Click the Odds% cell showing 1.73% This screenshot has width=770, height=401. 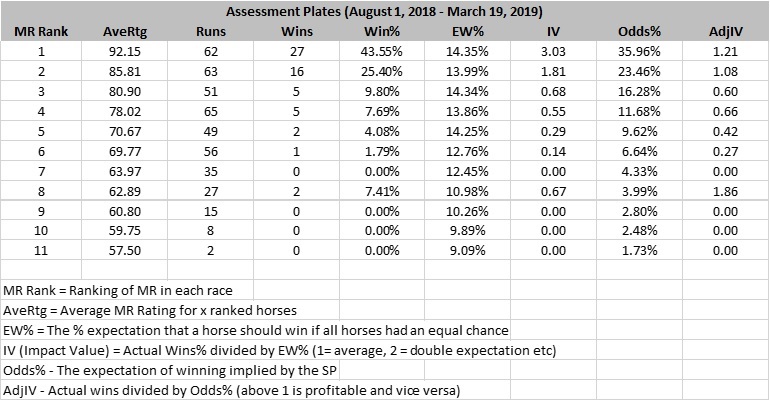639,250
